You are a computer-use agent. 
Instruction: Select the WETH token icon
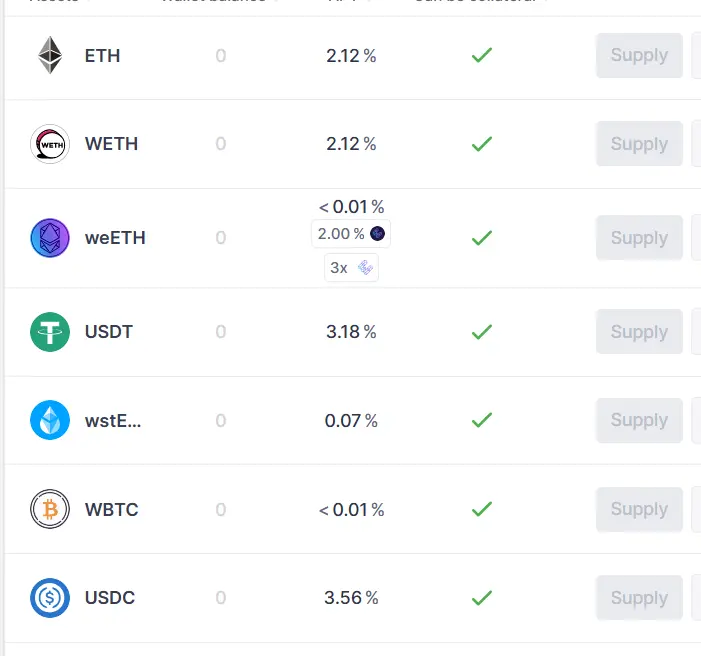(50, 144)
